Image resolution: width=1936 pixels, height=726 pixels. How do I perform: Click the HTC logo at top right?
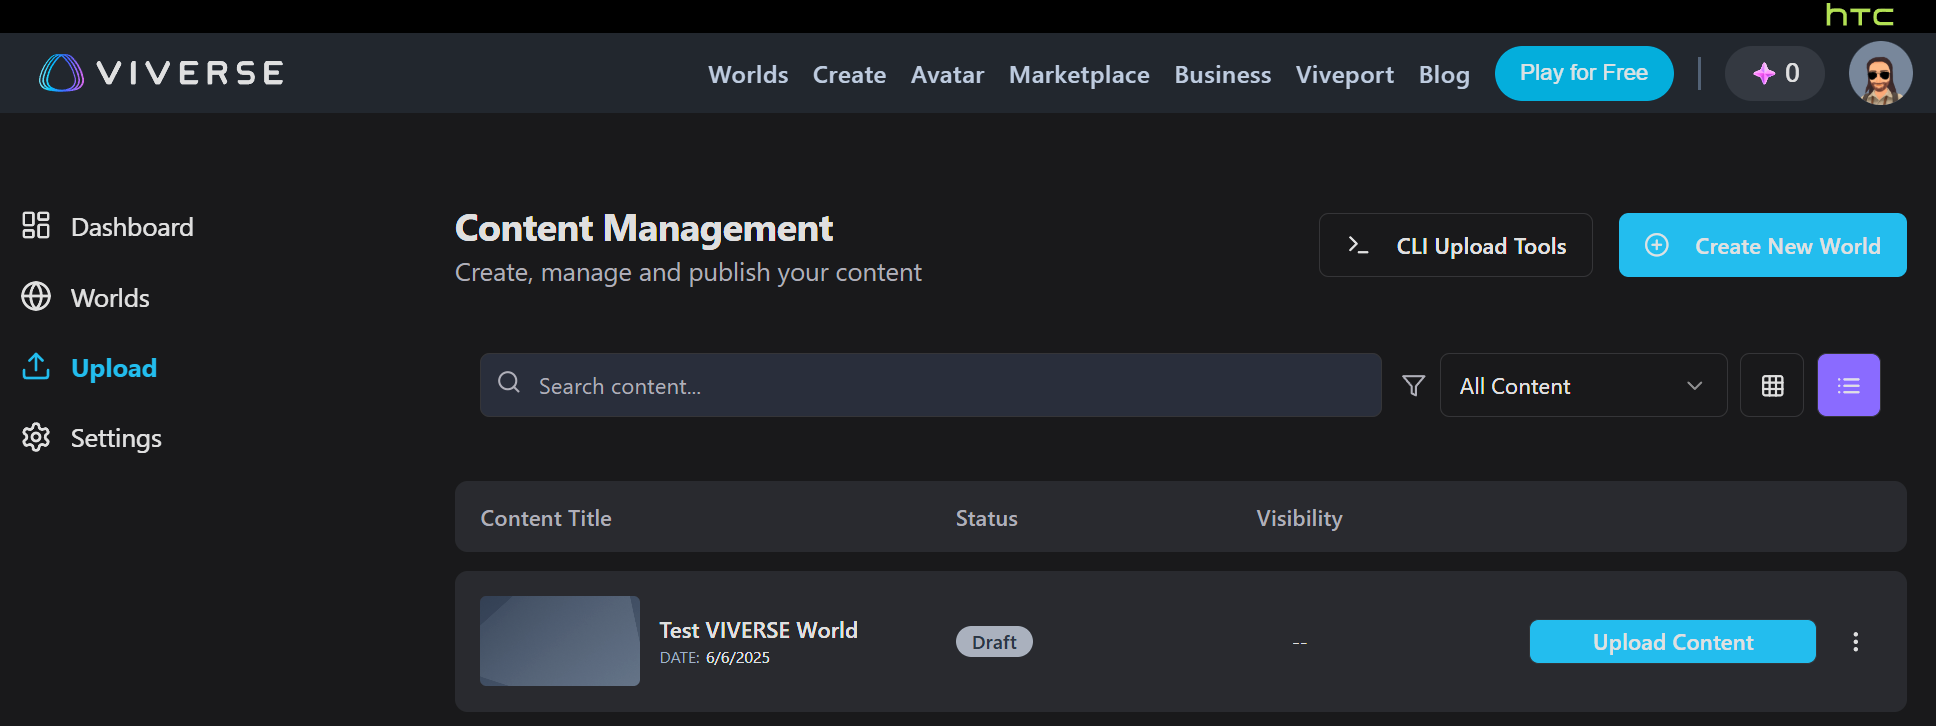point(1859,15)
